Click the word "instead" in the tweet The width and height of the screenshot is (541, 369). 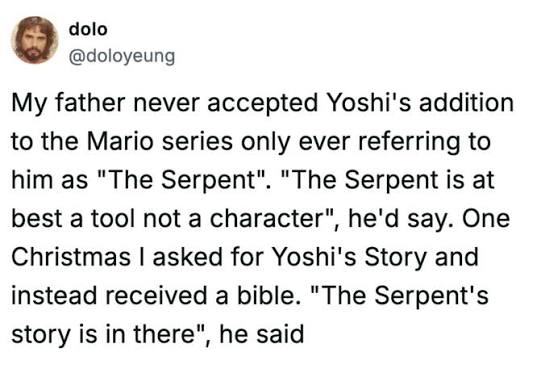pyautogui.click(x=54, y=296)
